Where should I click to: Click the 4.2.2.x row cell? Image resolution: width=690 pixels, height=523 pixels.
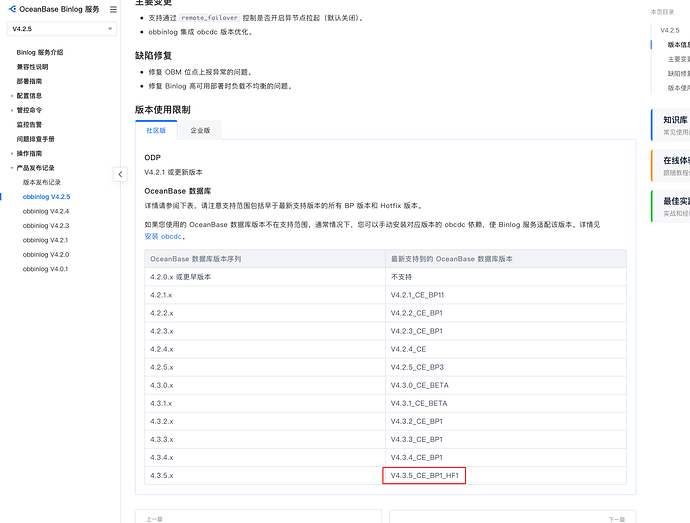click(265, 313)
